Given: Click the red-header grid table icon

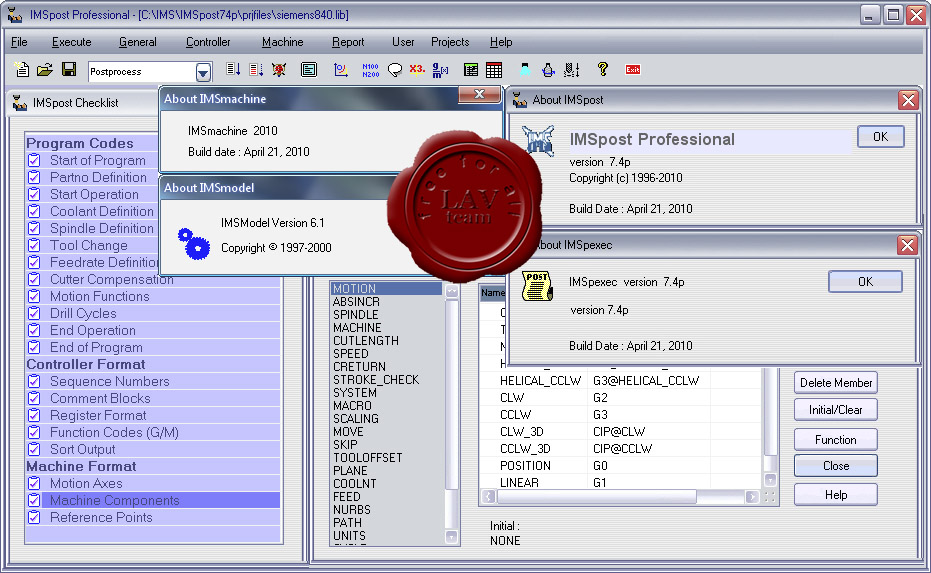Looking at the screenshot, I should tap(494, 70).
